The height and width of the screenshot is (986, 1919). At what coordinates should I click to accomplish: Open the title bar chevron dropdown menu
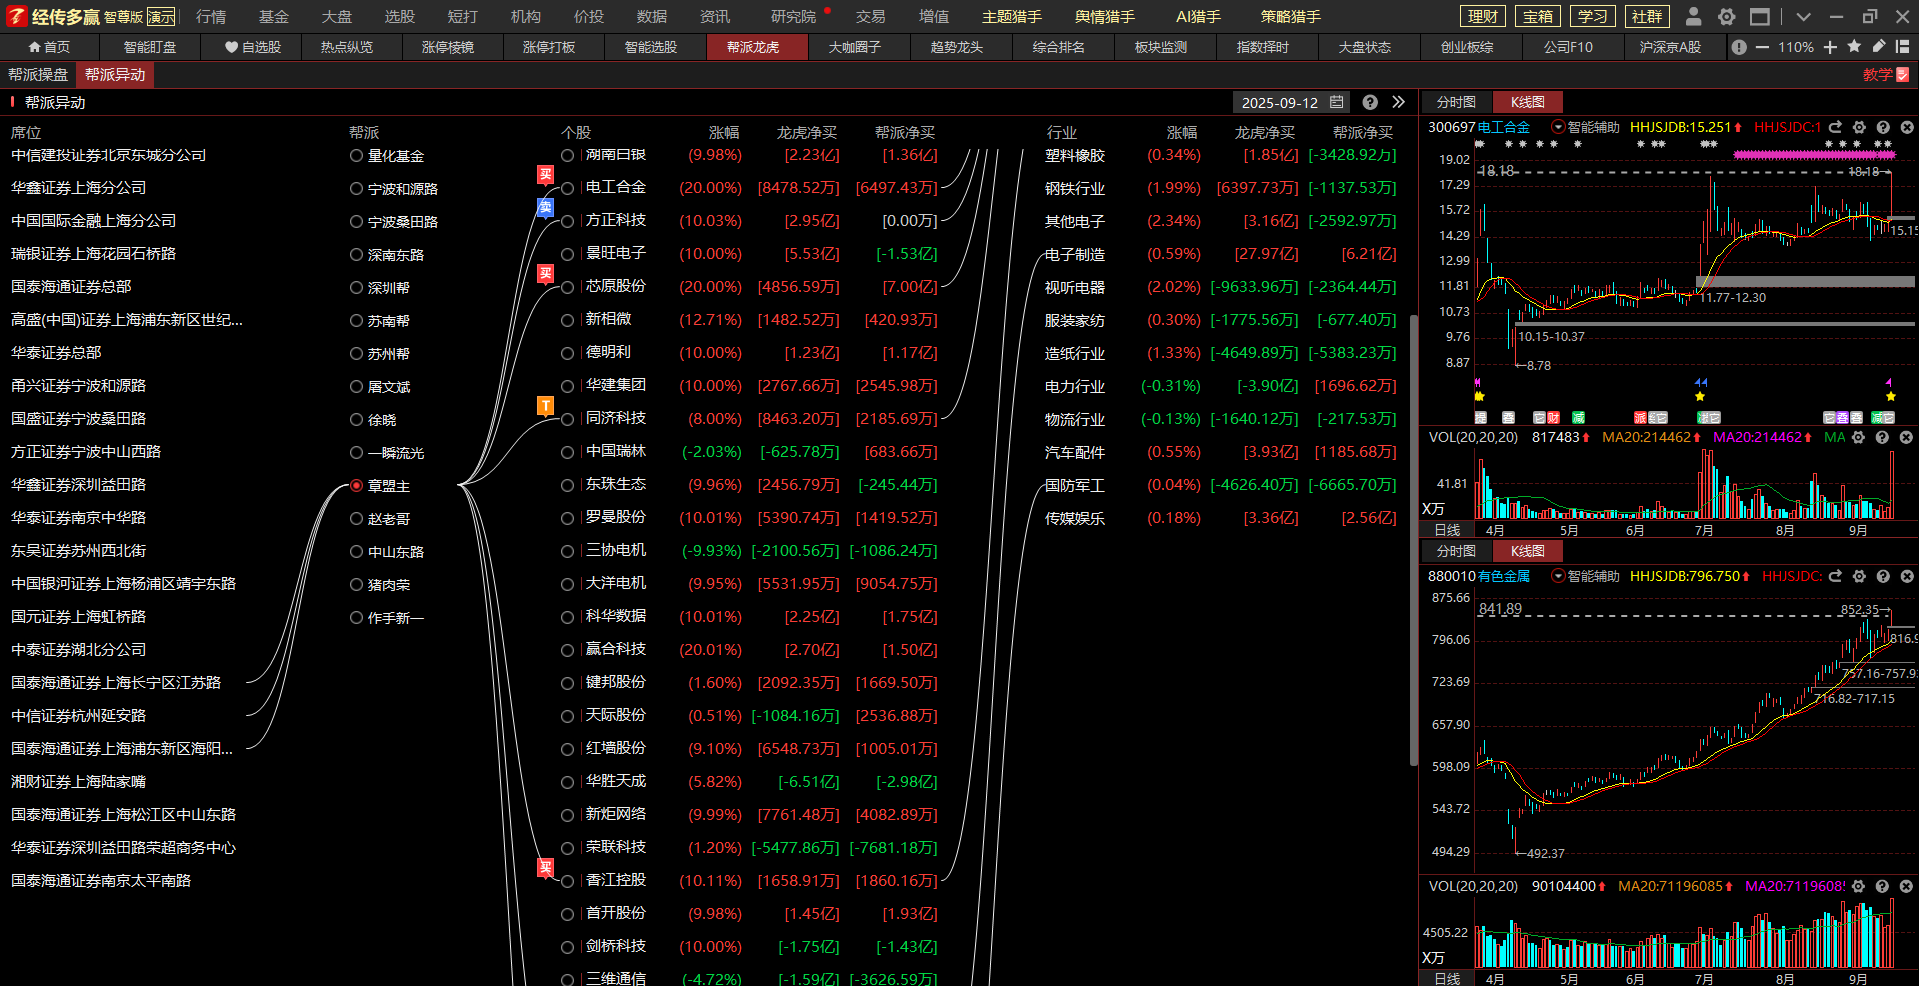click(1803, 16)
